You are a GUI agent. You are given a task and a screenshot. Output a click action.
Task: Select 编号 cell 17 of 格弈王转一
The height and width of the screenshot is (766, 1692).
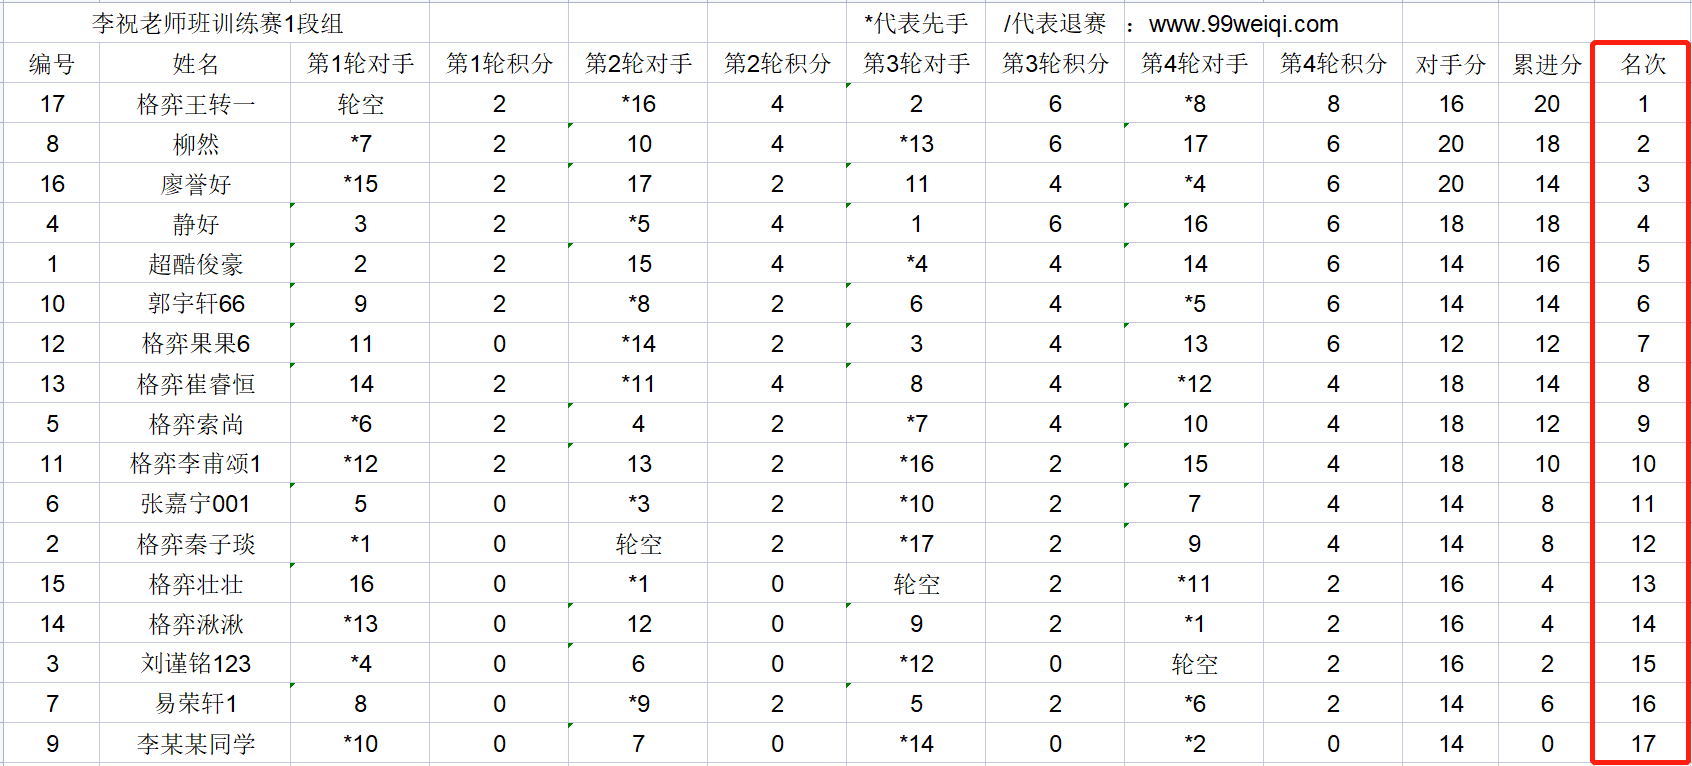52,104
